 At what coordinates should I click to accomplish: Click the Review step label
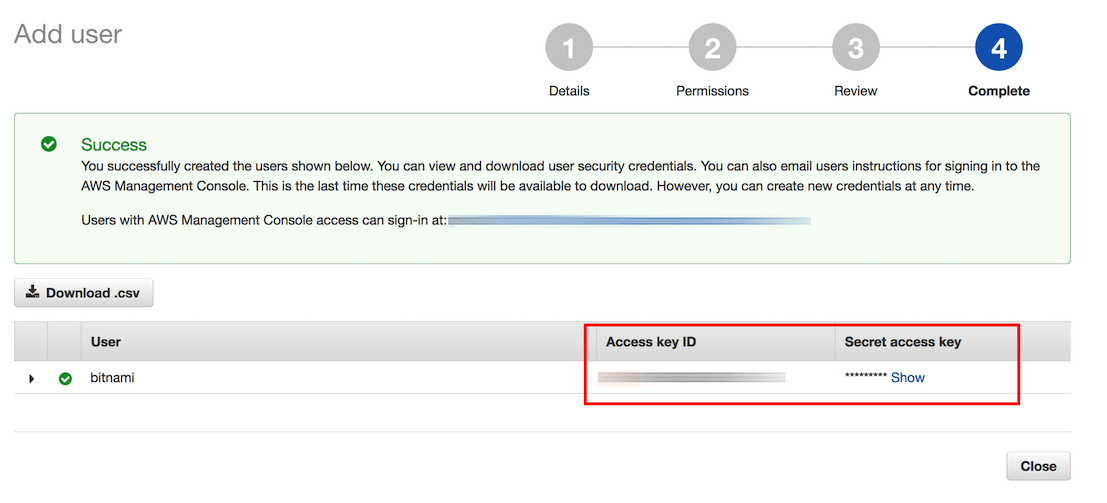pos(856,91)
